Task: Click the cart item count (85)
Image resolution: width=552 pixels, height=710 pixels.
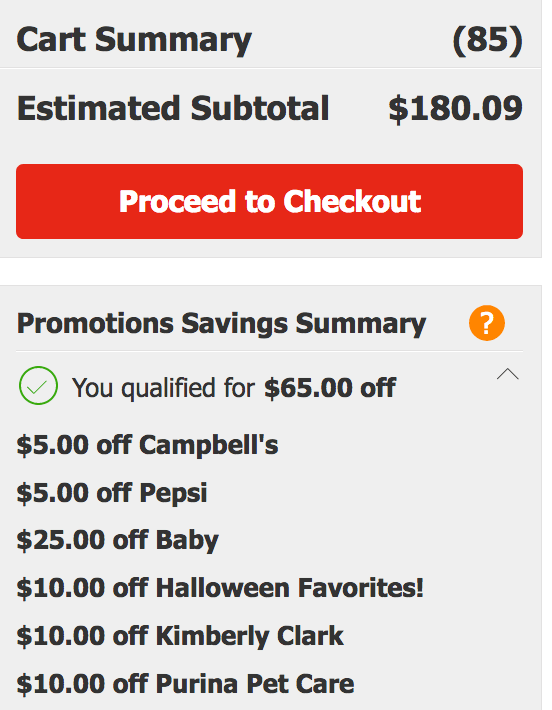Action: [488, 40]
